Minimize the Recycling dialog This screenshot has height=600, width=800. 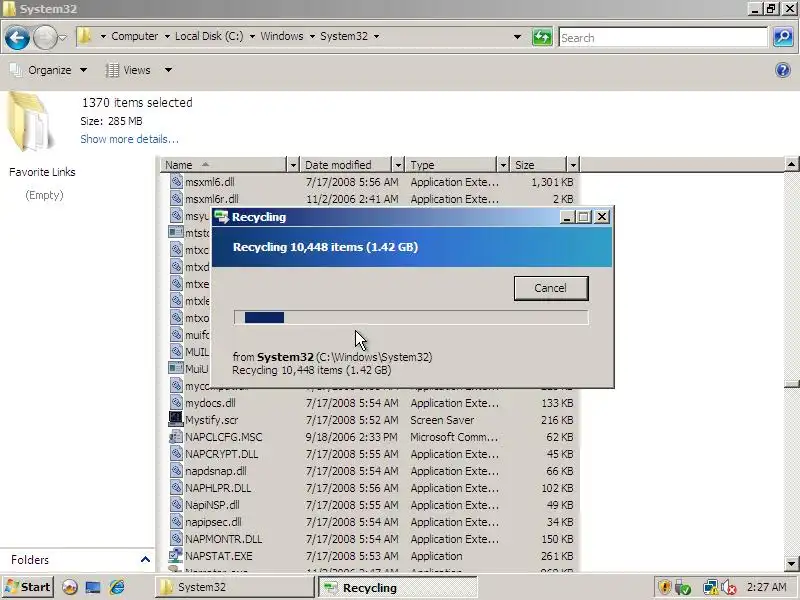566,217
